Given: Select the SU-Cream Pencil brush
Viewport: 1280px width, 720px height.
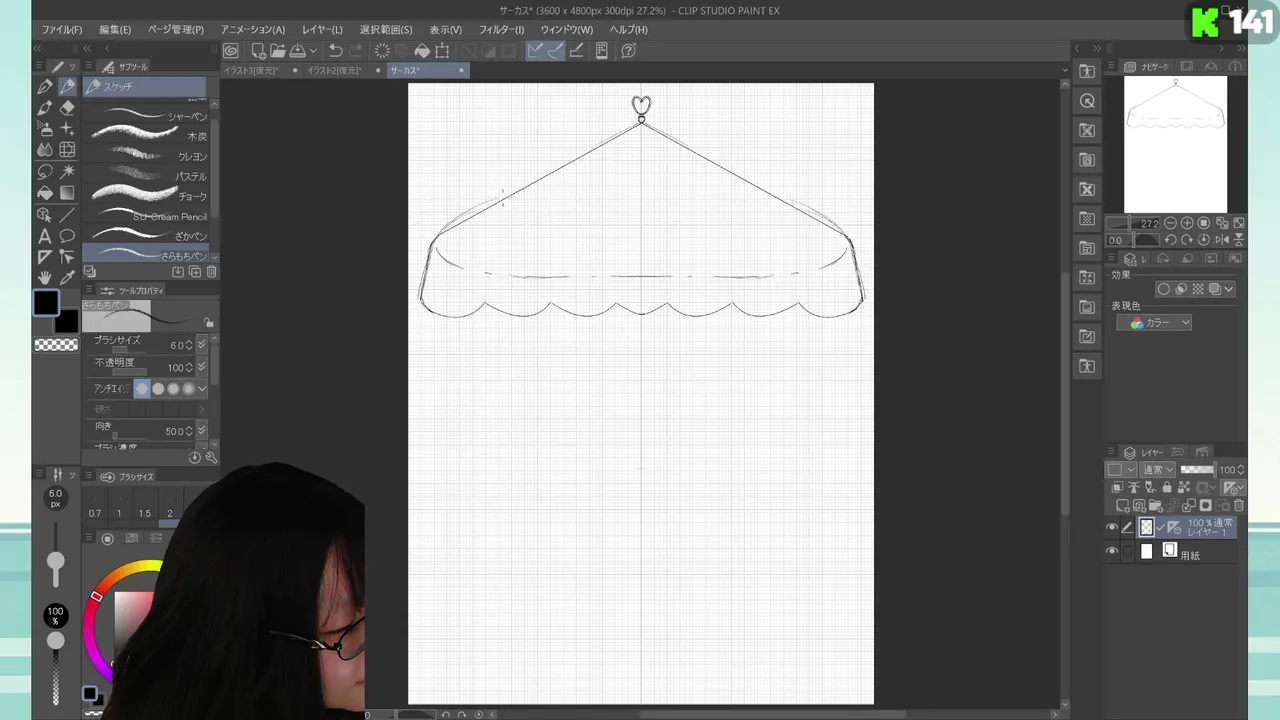Looking at the screenshot, I should click(x=146, y=216).
